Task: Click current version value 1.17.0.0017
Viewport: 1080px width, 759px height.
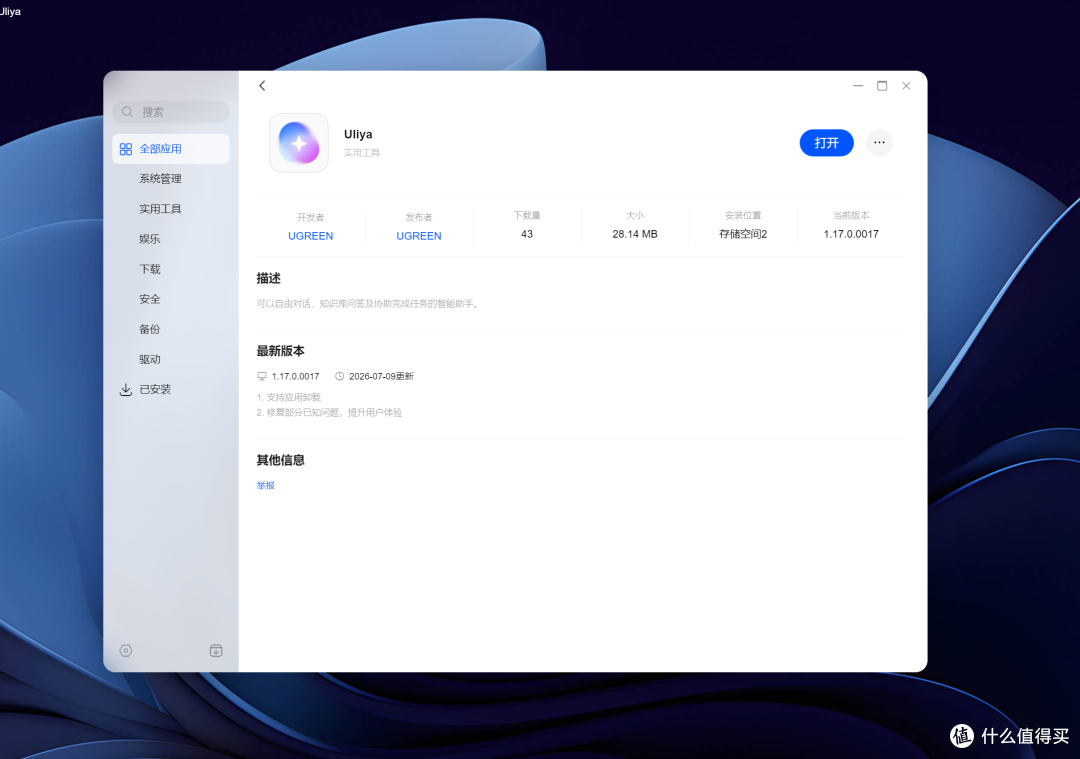Action: [851, 234]
